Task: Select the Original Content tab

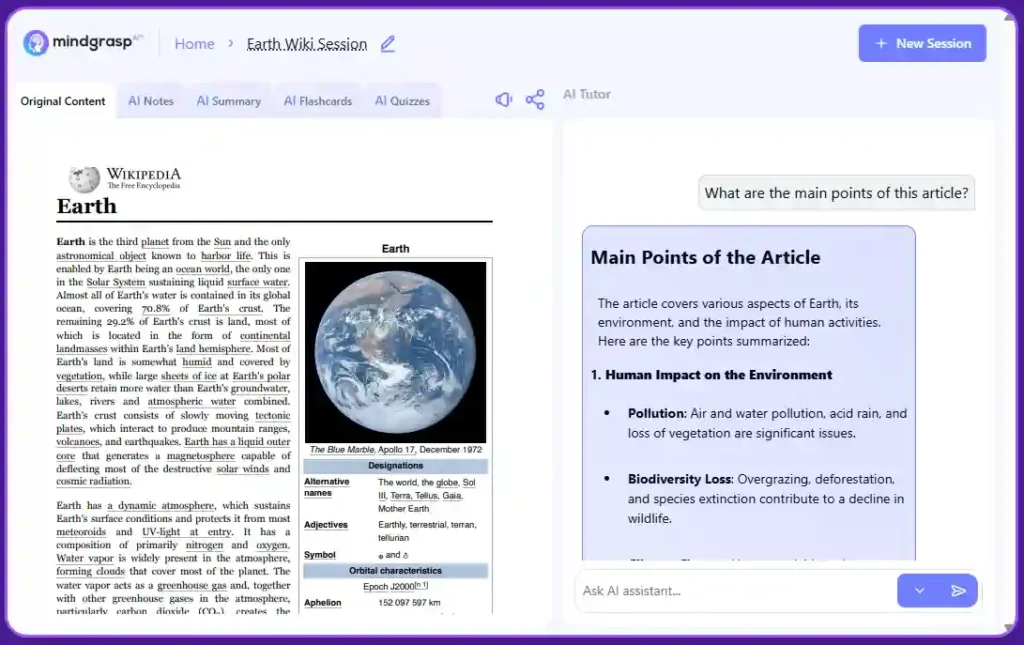Action: [x=63, y=101]
